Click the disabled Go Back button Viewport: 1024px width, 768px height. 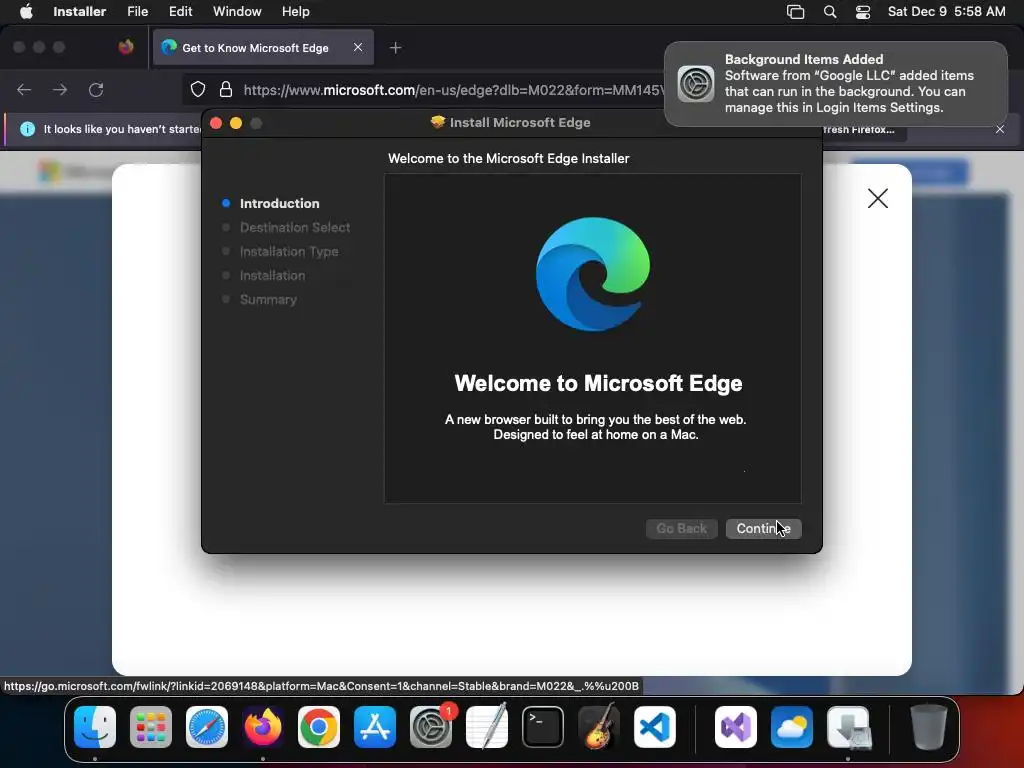pos(681,528)
